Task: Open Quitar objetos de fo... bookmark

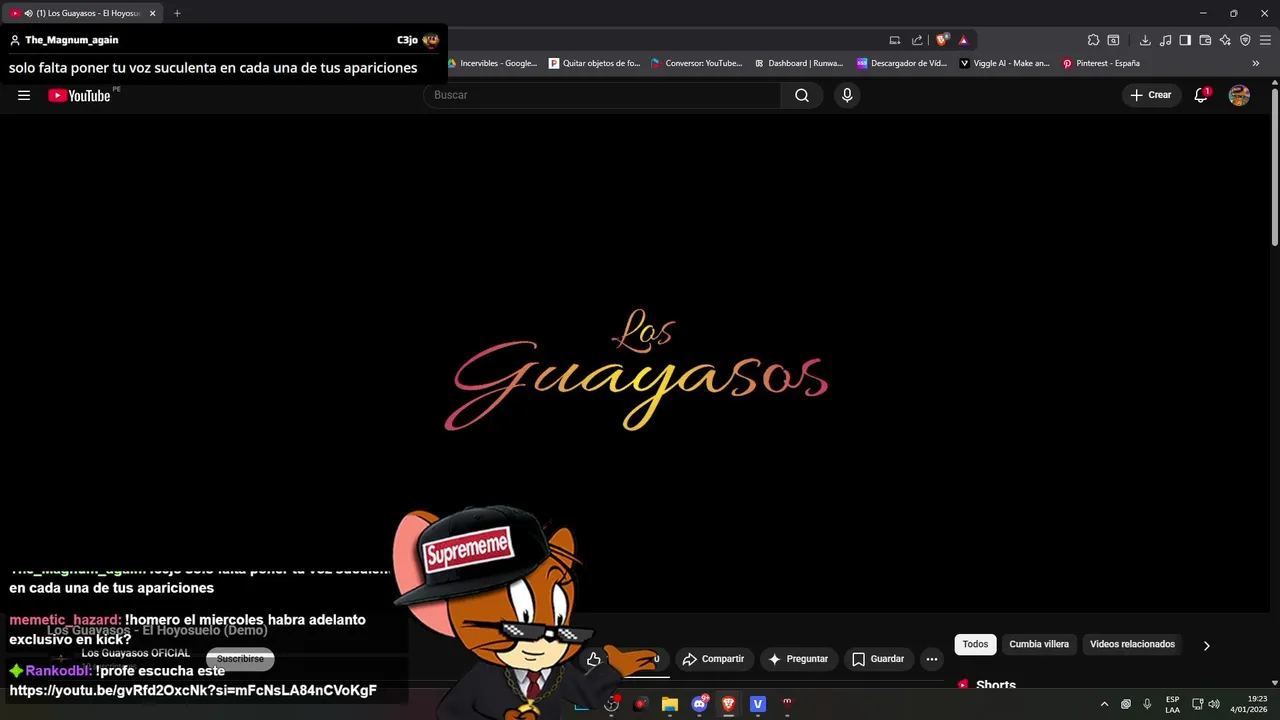Action: [x=595, y=63]
